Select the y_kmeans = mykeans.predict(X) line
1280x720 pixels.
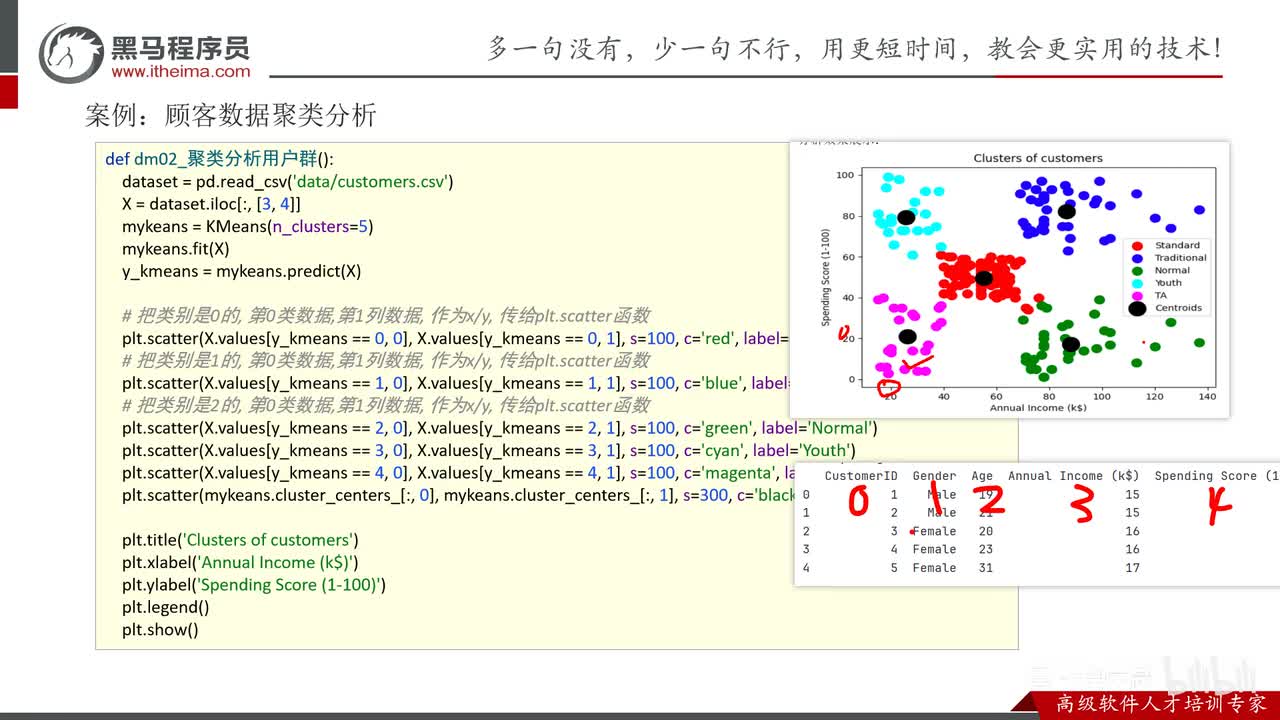coord(242,271)
